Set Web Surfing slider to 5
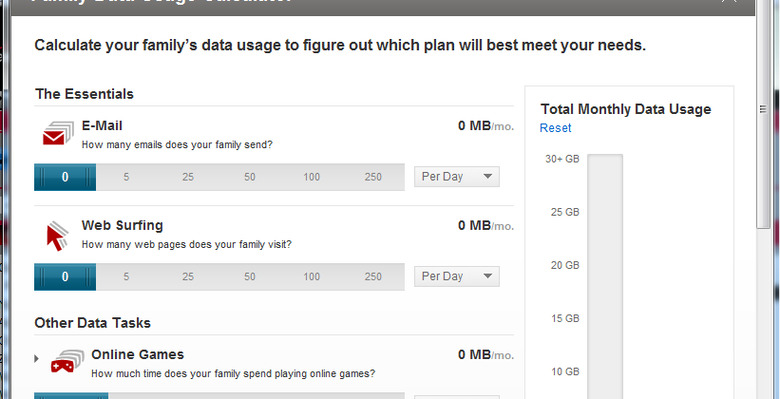 (126, 277)
